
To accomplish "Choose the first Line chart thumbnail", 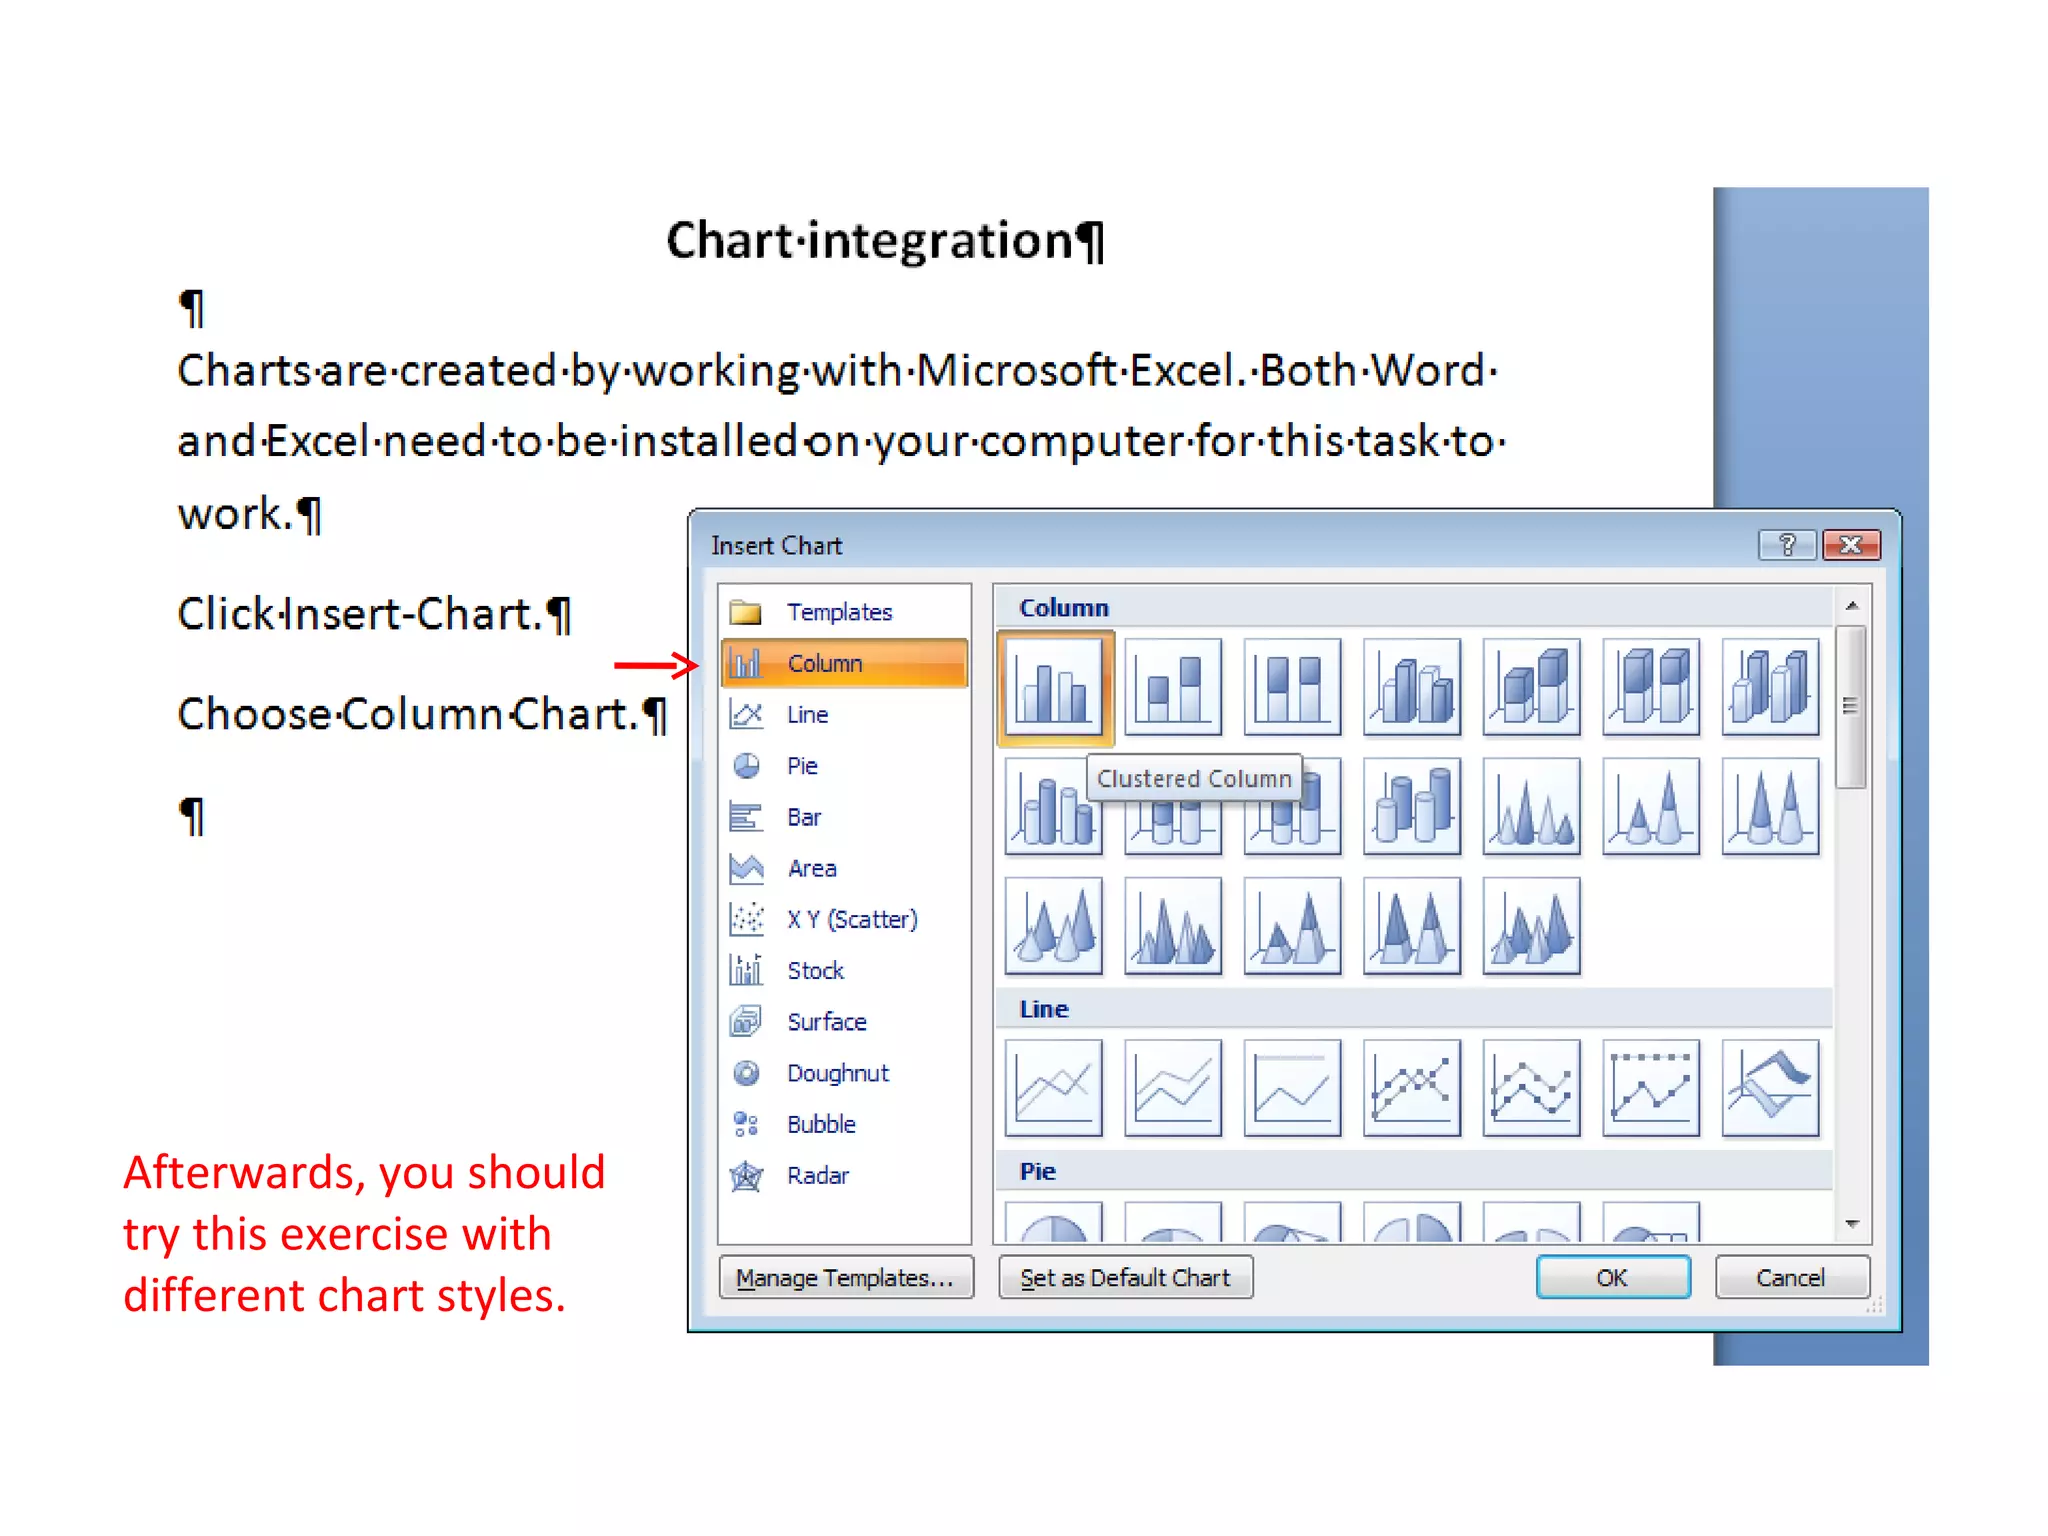I will coord(1053,1087).
